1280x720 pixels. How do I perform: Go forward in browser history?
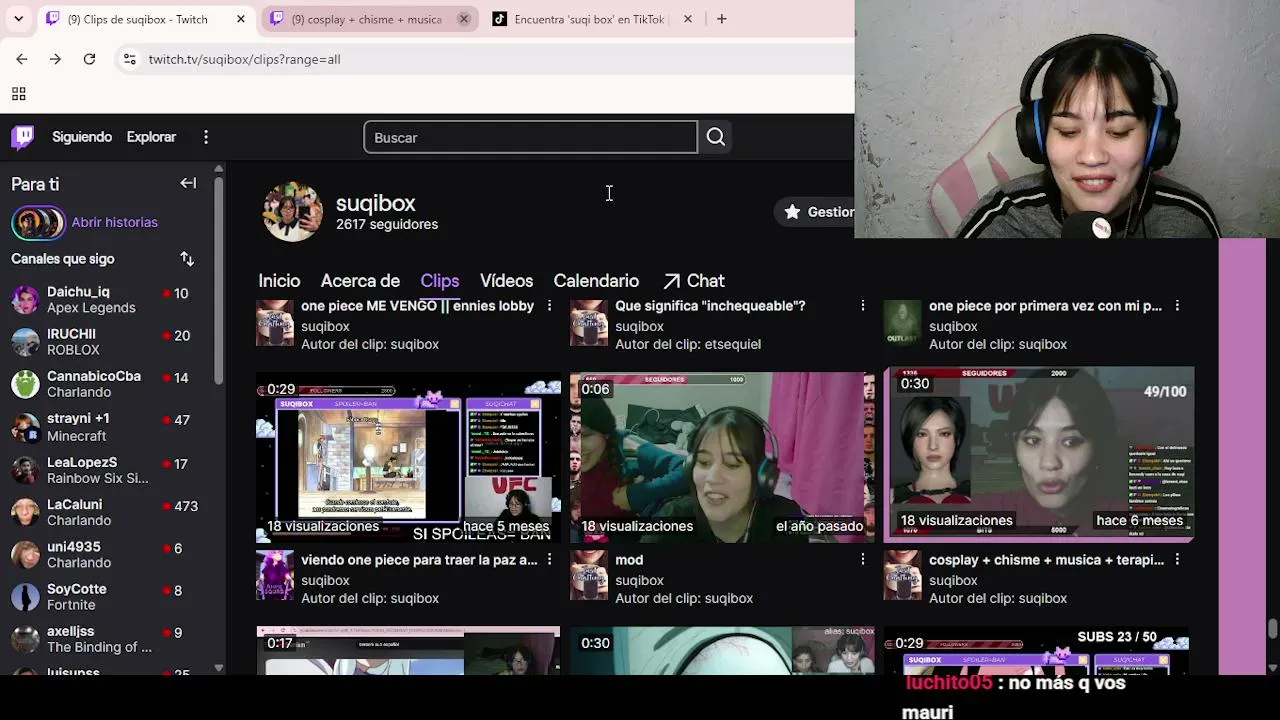click(x=55, y=59)
